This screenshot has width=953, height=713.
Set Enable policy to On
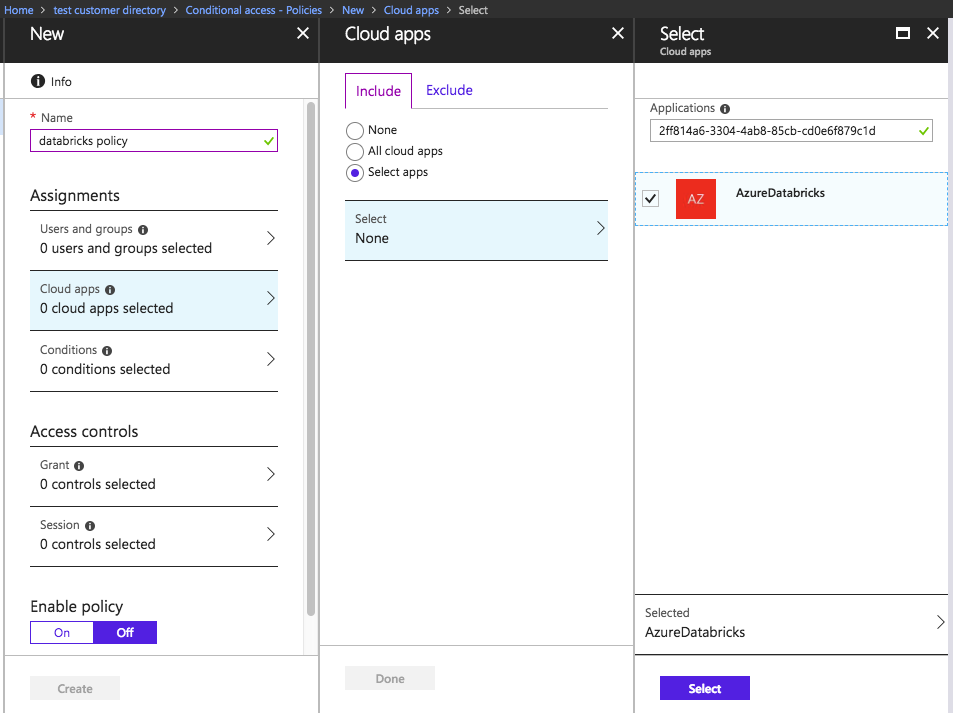tap(61, 632)
